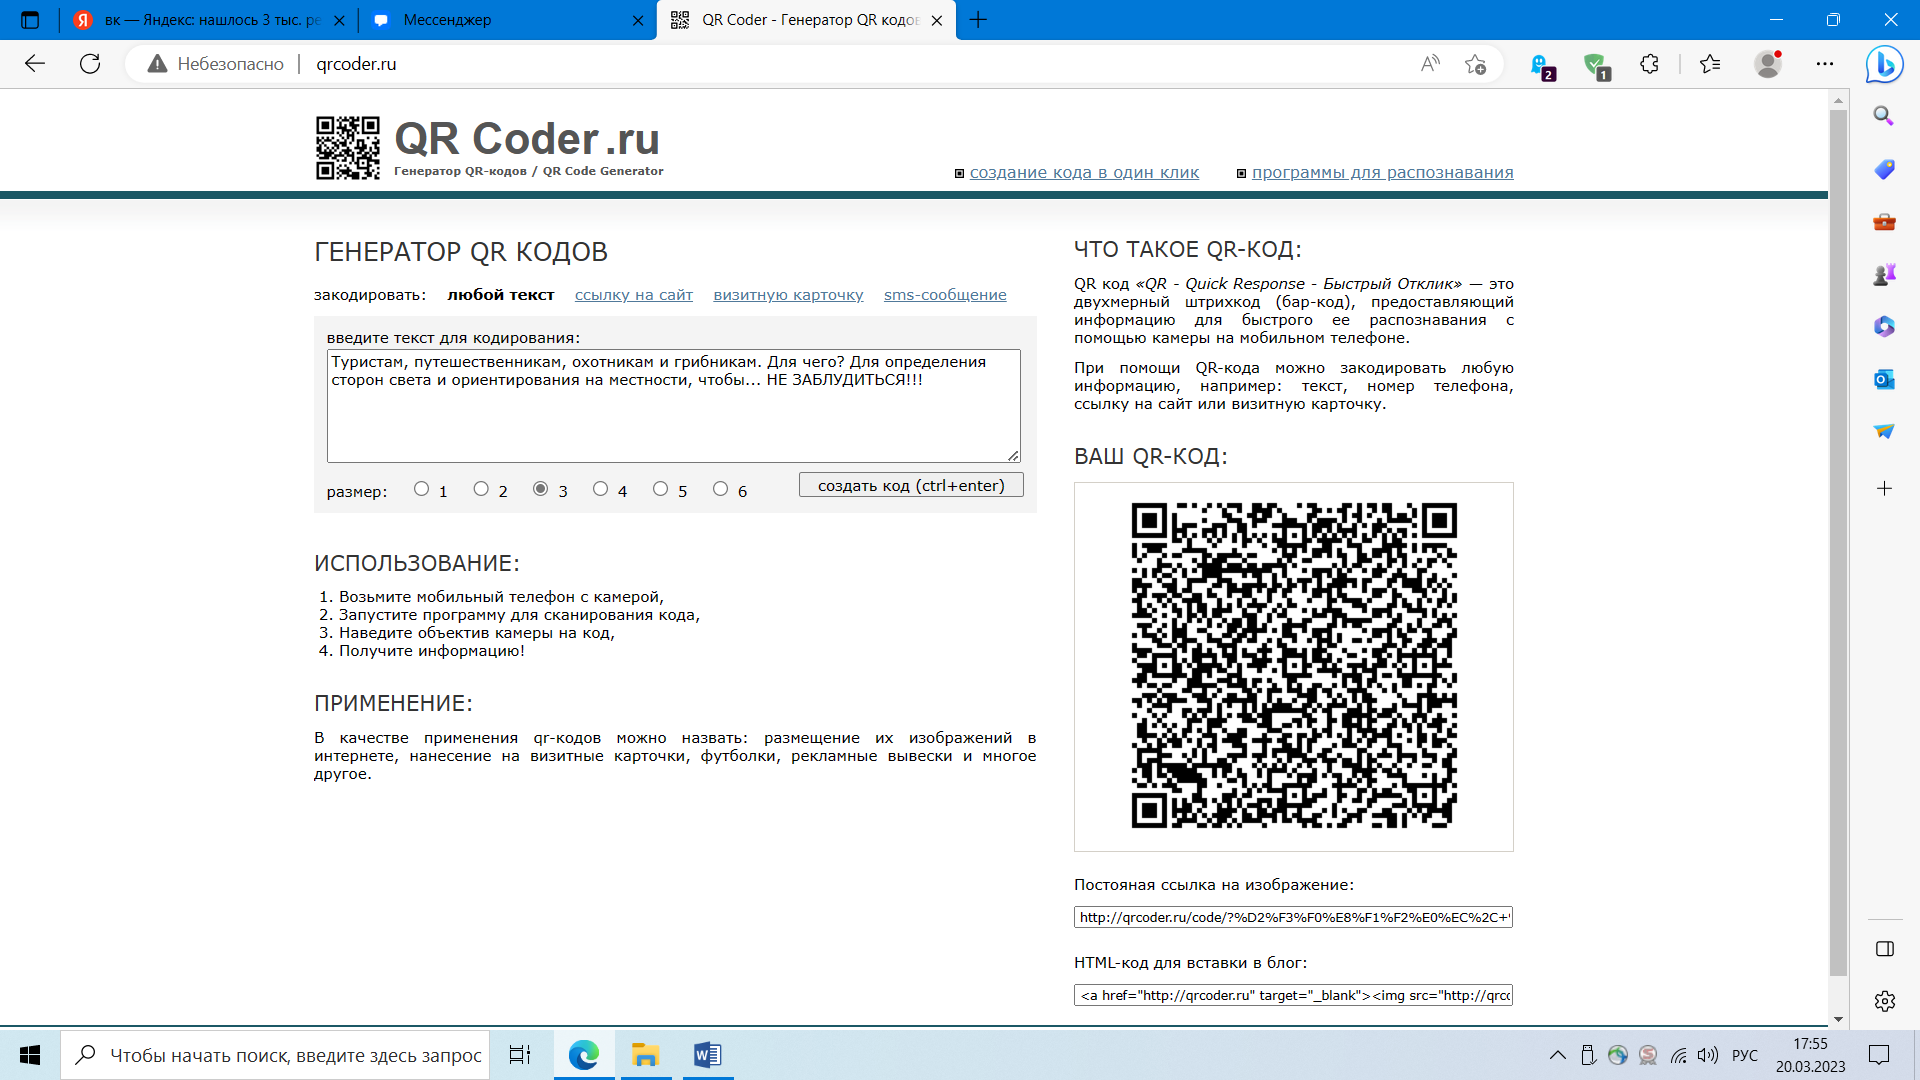The height and width of the screenshot is (1080, 1920).
Task: Go back to the previous page
Action: 35,64
